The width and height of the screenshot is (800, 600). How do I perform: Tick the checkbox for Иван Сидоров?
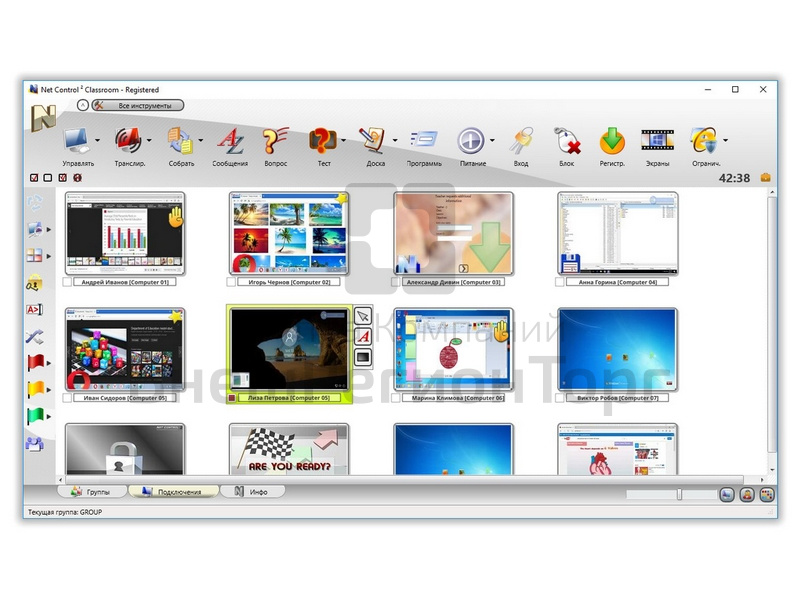click(67, 397)
